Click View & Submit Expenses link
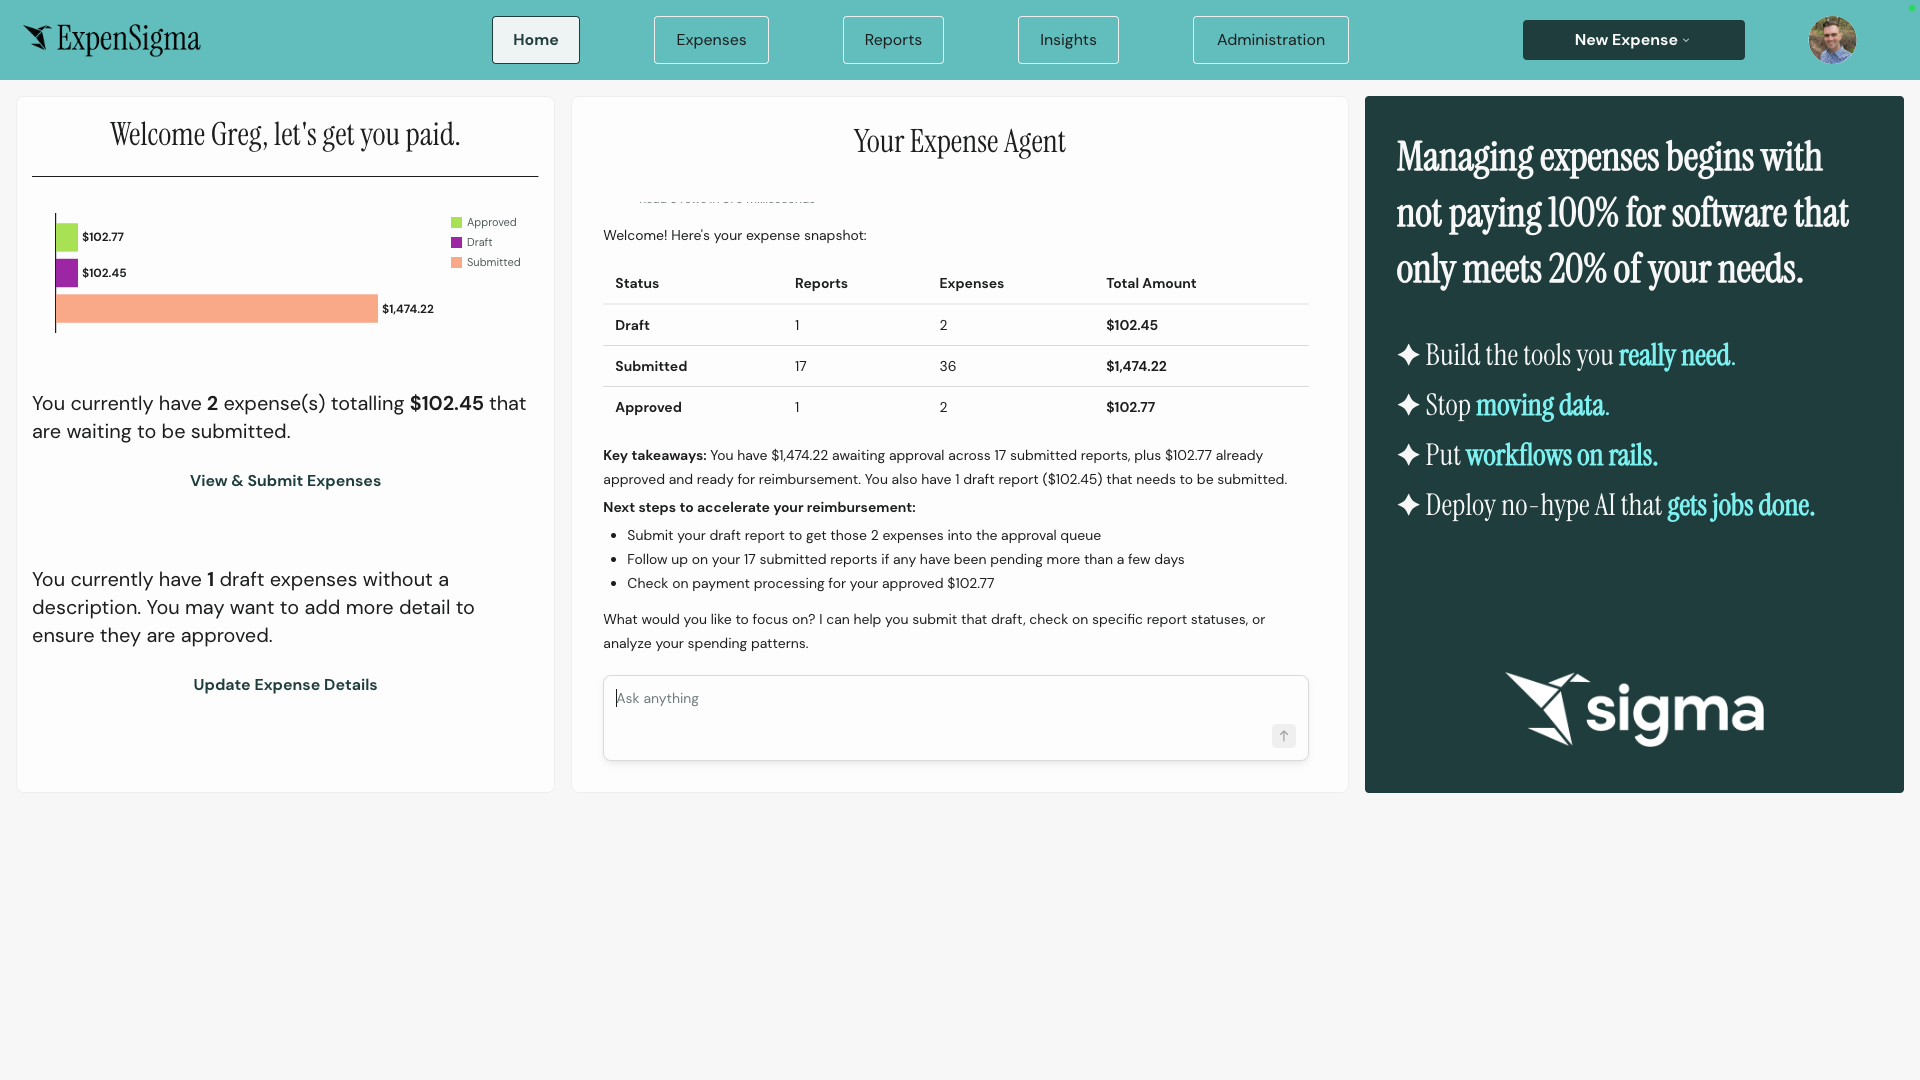Screen dimensions: 1920x1080 pyautogui.click(x=285, y=481)
